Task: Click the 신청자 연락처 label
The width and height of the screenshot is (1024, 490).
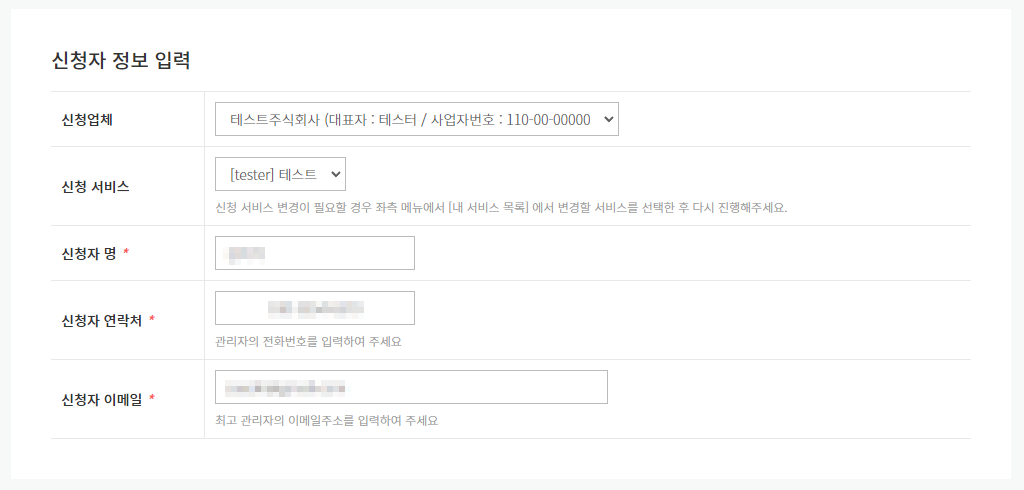Action: tap(101, 320)
